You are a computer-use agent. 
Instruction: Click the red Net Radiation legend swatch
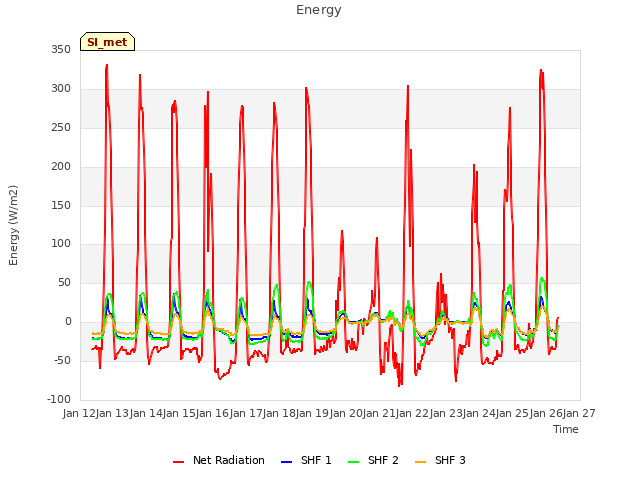178,462
